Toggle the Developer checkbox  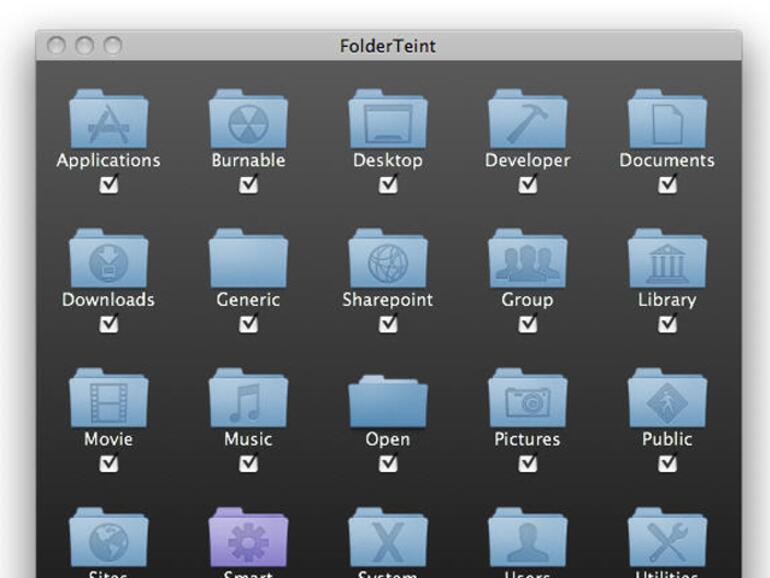(x=528, y=184)
